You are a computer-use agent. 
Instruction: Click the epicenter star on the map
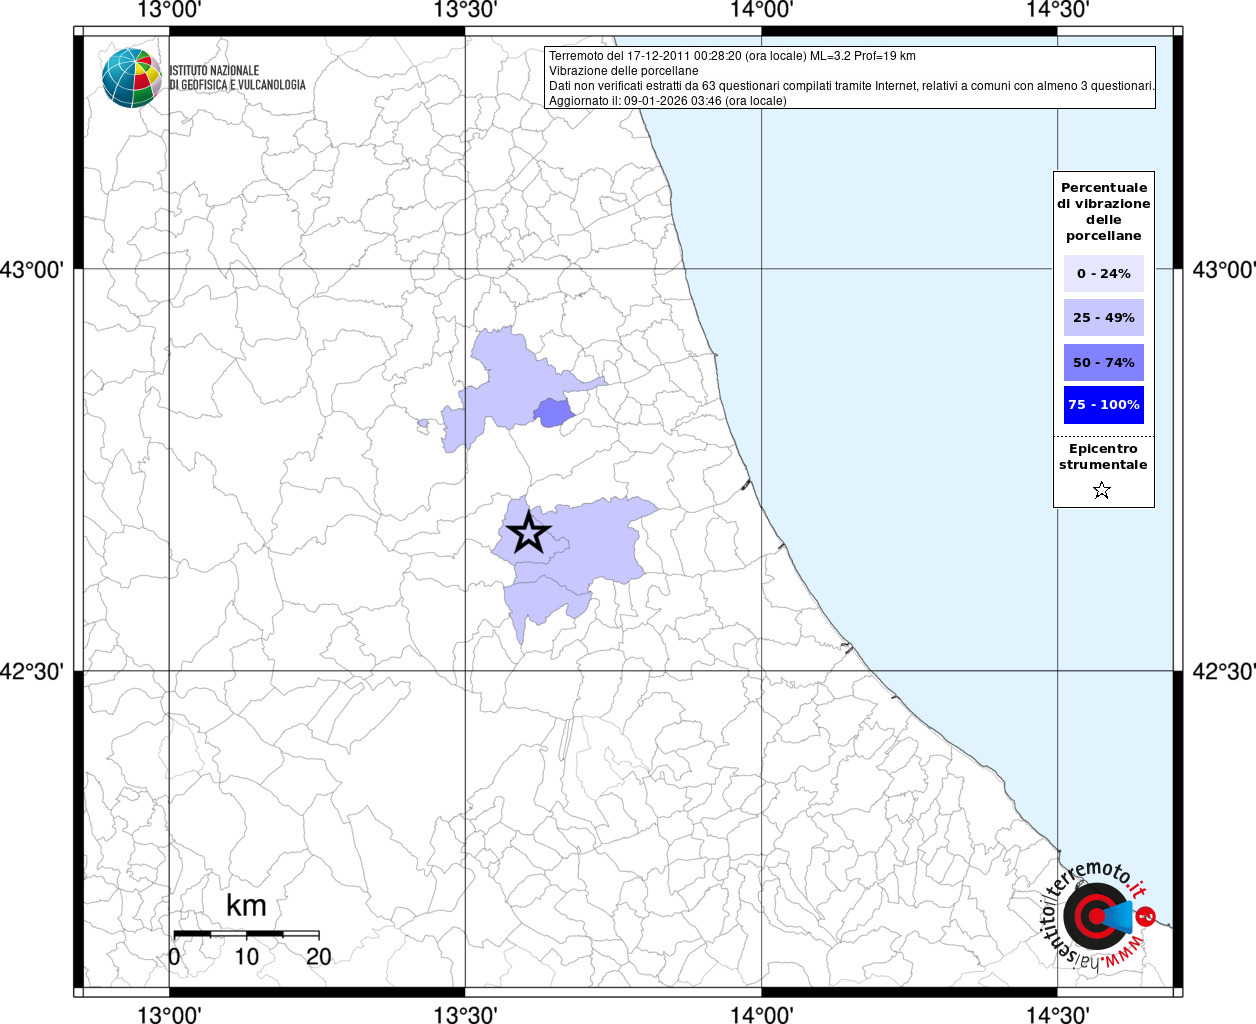(528, 532)
